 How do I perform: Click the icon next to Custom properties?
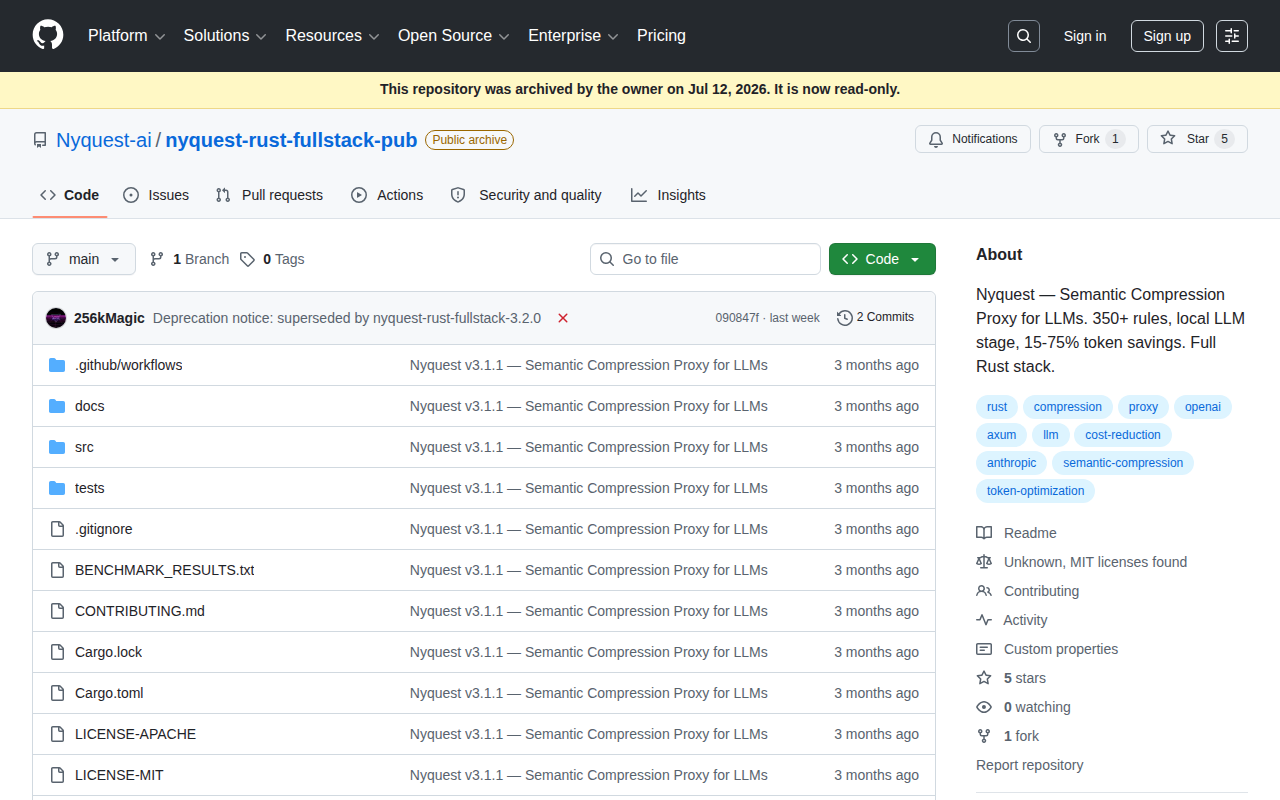coord(984,649)
